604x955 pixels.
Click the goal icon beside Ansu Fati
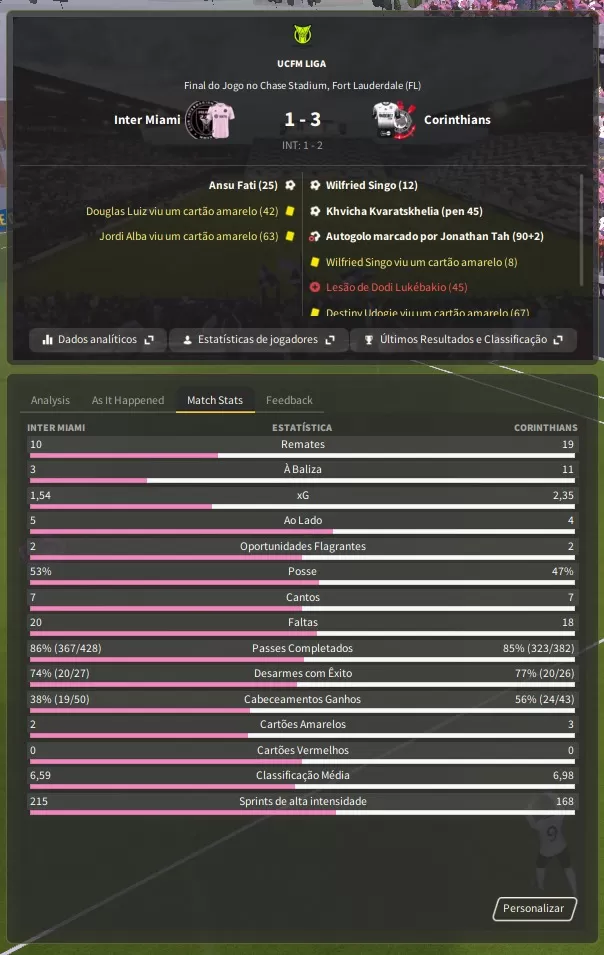[x=290, y=185]
